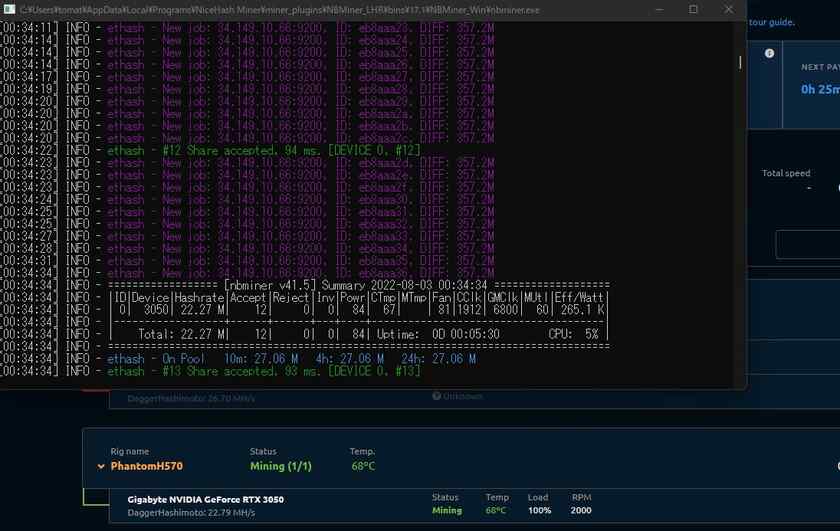Click the Unknown status icon in NiceHash window
This screenshot has width=840, height=531.
(437, 396)
